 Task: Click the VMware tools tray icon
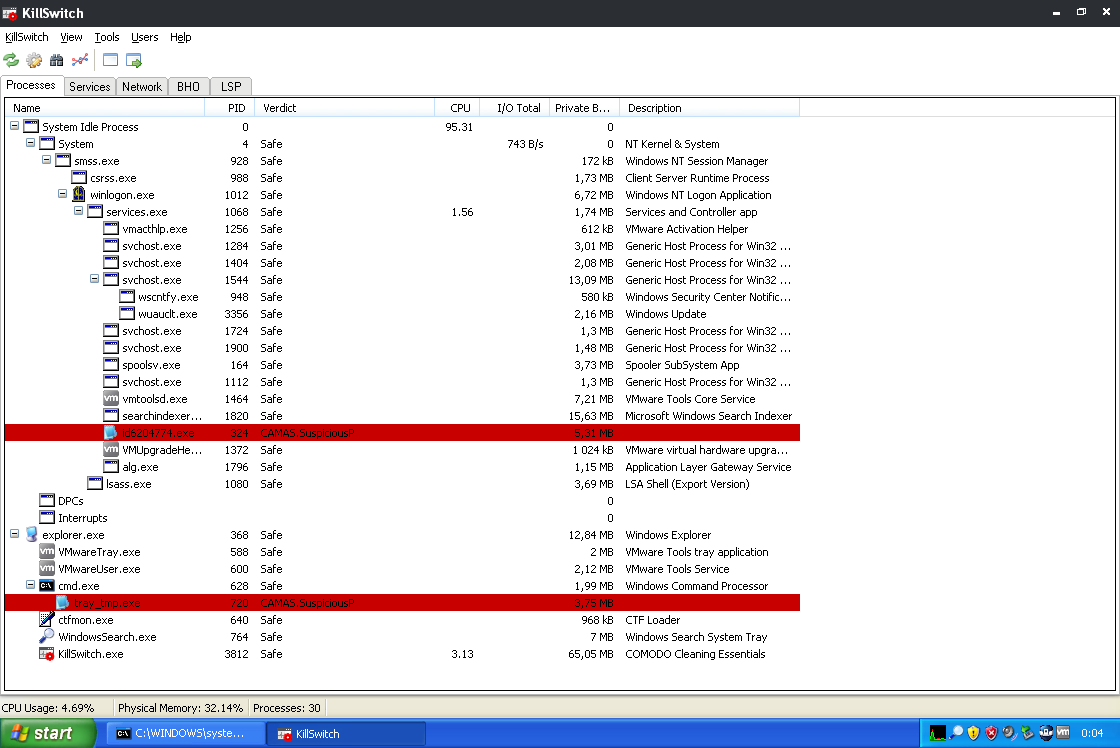click(x=1063, y=732)
